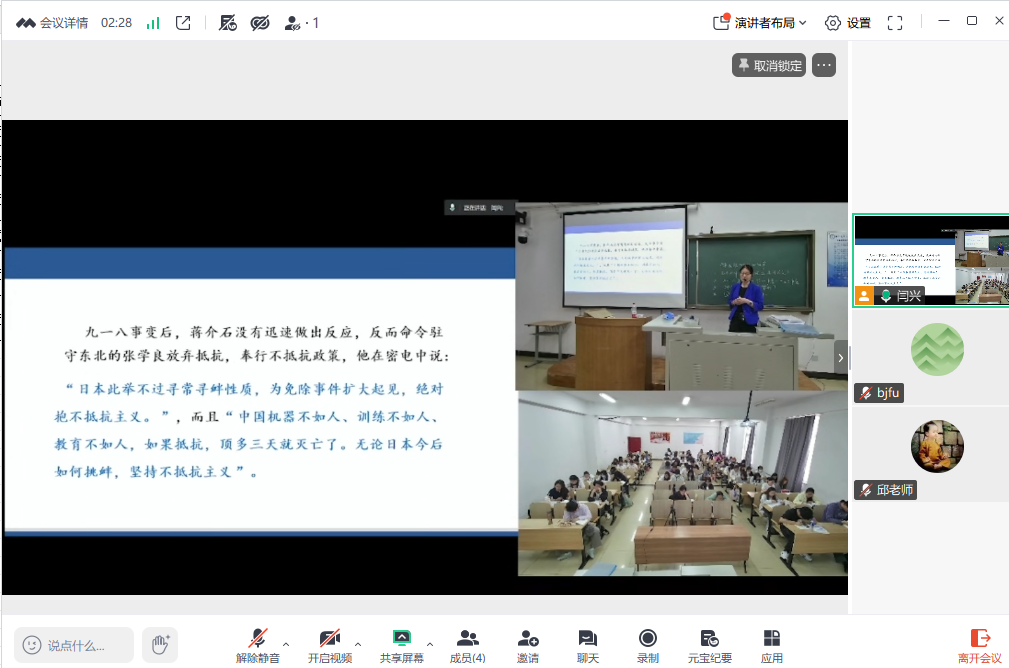Expand video options arrow beside 开启视频

pos(358,644)
